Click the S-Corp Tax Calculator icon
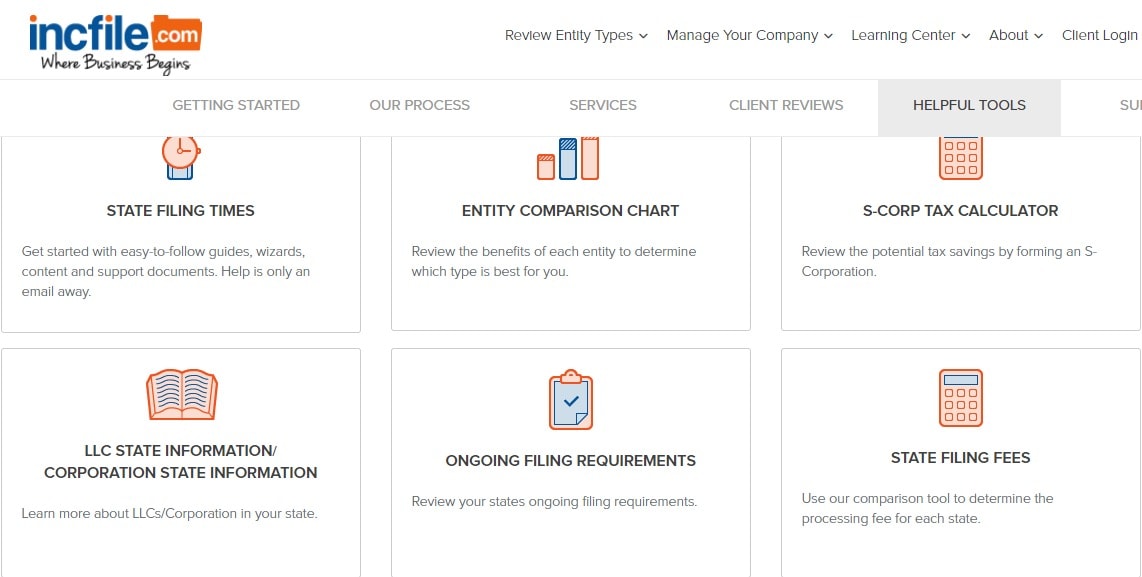 (x=961, y=158)
